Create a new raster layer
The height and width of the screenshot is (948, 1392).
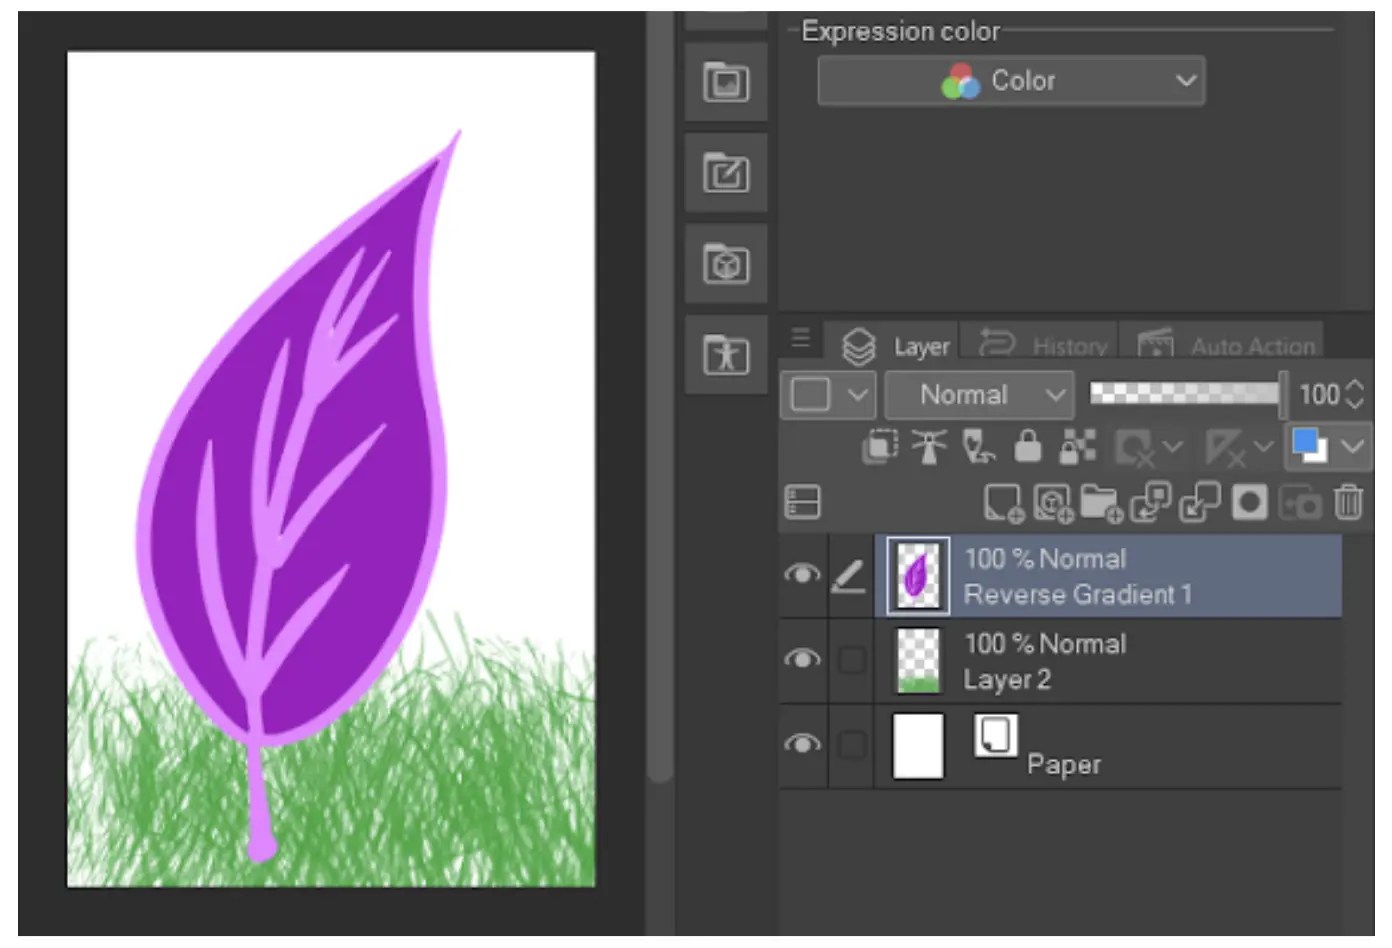[x=1003, y=503]
